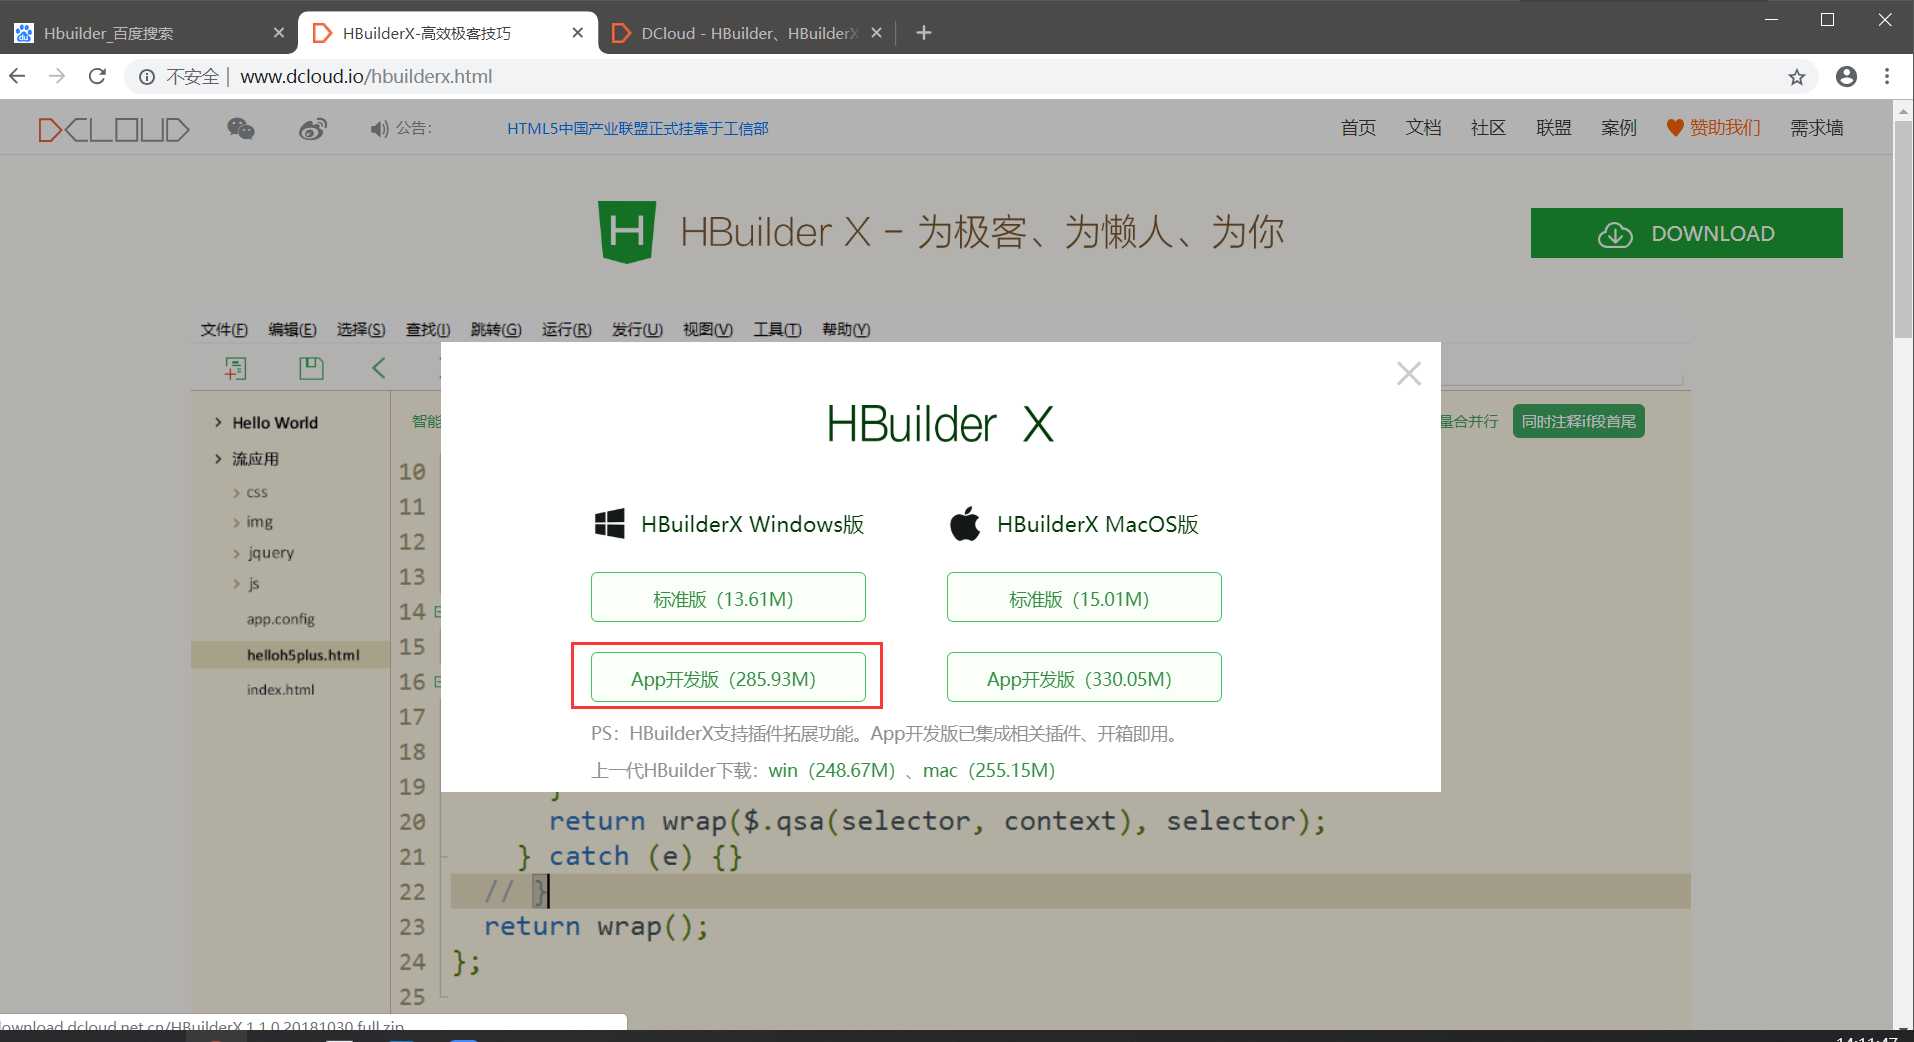Click the 工具(T) menu in the editor image
1914x1042 pixels.
pos(777,330)
